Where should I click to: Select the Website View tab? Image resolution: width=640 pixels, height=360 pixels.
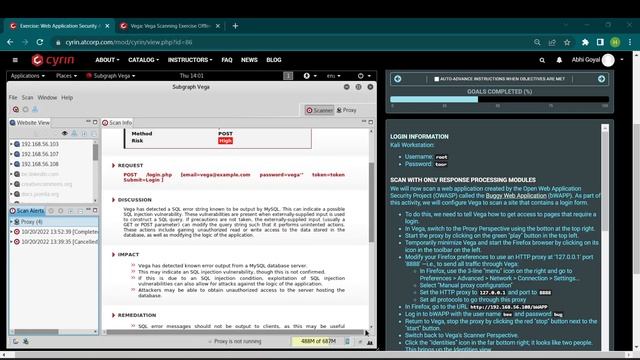click(x=30, y=122)
